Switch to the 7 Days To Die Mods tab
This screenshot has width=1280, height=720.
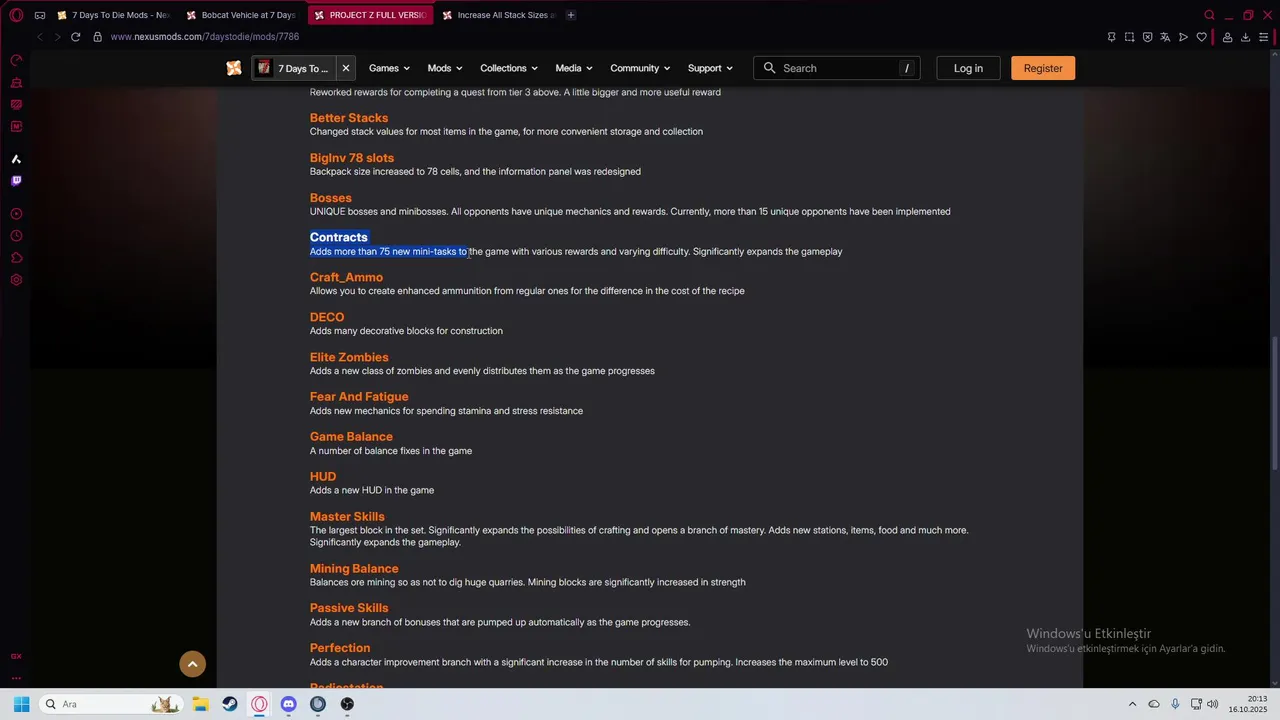click(114, 15)
